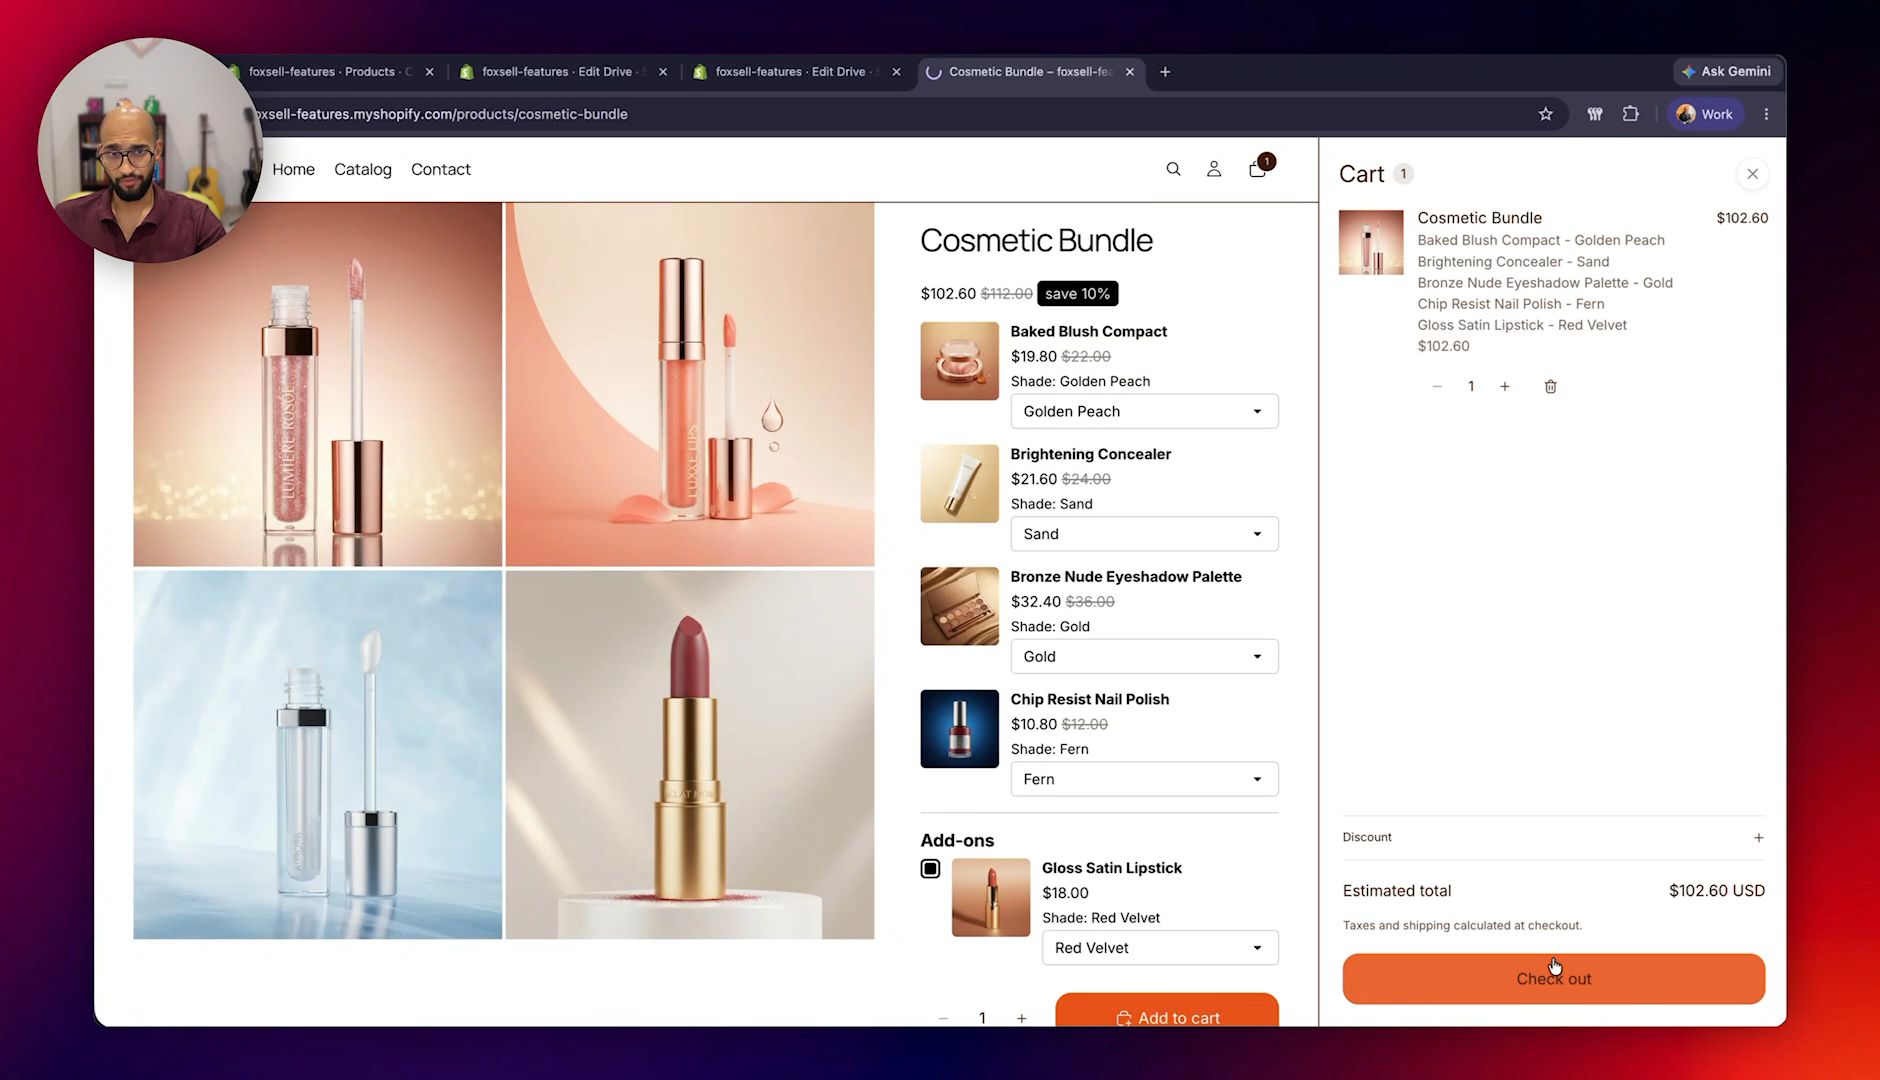This screenshot has width=1880, height=1080.
Task: Open a new browser tab
Action: tap(1165, 72)
